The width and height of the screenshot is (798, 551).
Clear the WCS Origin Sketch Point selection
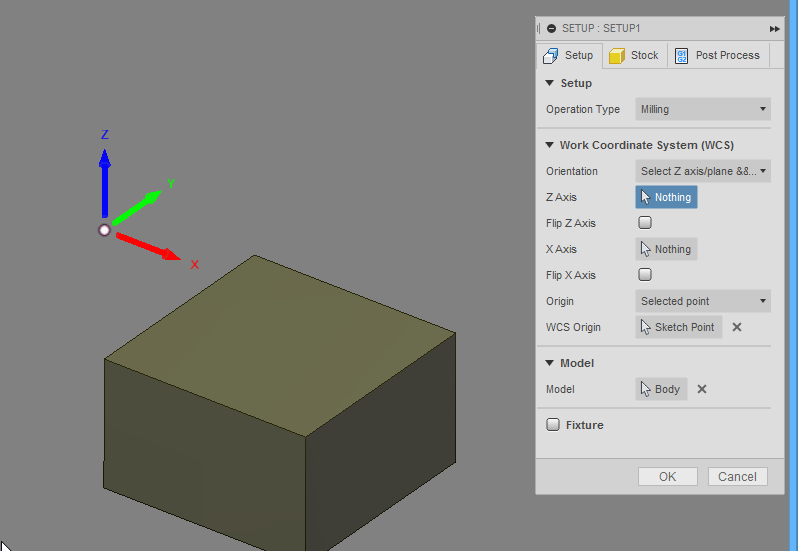click(736, 327)
